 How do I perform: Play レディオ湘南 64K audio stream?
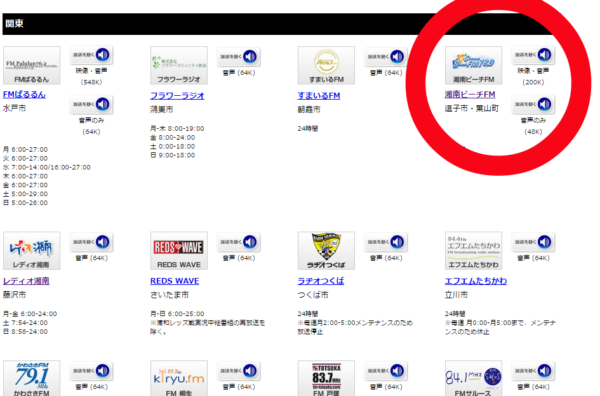tap(91, 242)
